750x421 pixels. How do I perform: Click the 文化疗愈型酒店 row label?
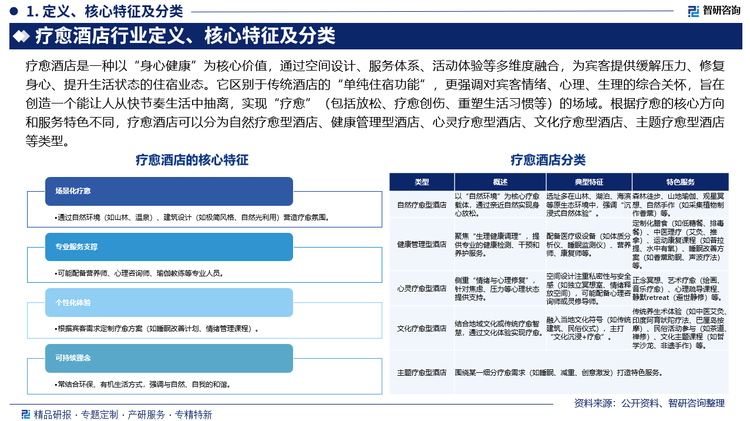tap(421, 329)
